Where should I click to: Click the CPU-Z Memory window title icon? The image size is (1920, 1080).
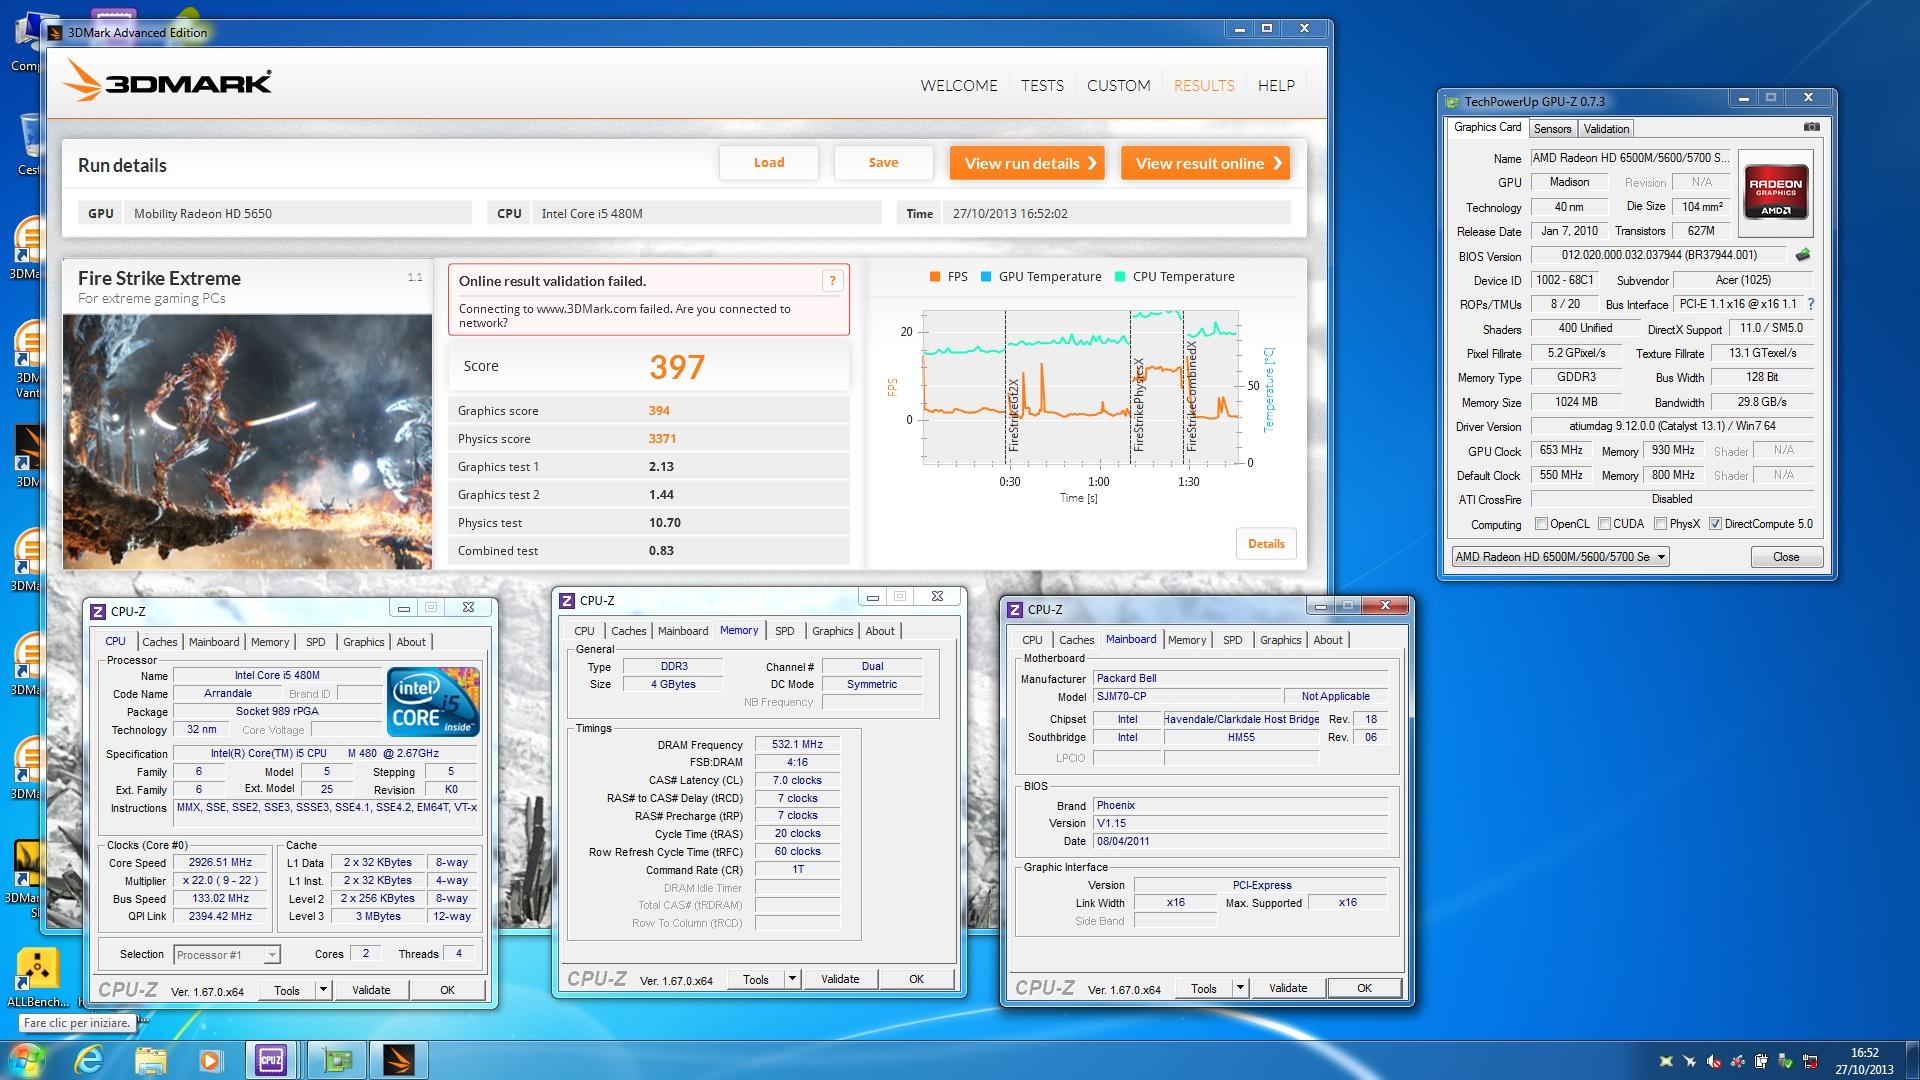[x=567, y=600]
